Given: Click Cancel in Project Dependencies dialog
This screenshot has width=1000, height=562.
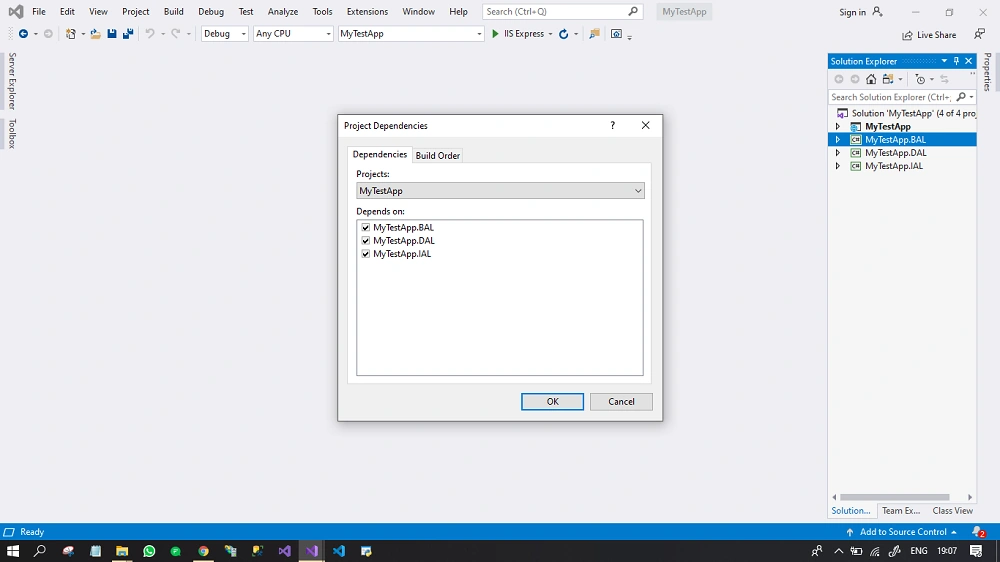Looking at the screenshot, I should pos(621,401).
